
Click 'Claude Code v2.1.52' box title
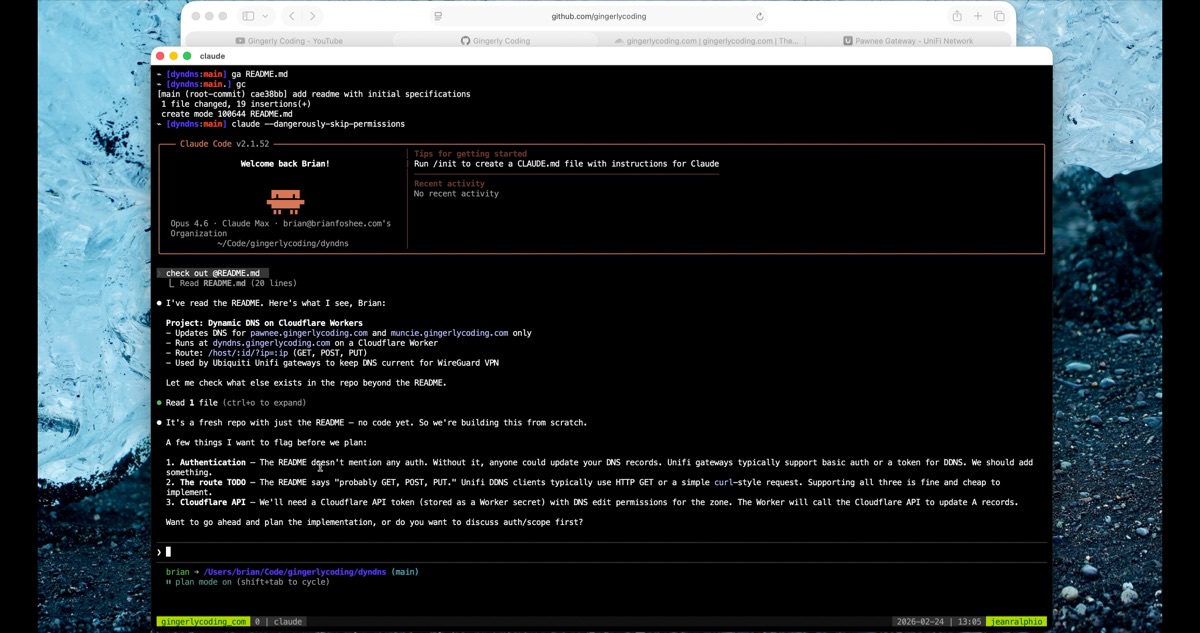tap(225, 144)
